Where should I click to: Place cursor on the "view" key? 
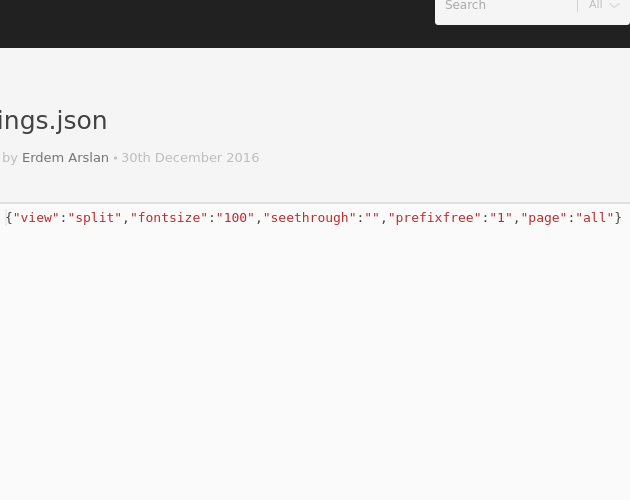[x=36, y=218]
